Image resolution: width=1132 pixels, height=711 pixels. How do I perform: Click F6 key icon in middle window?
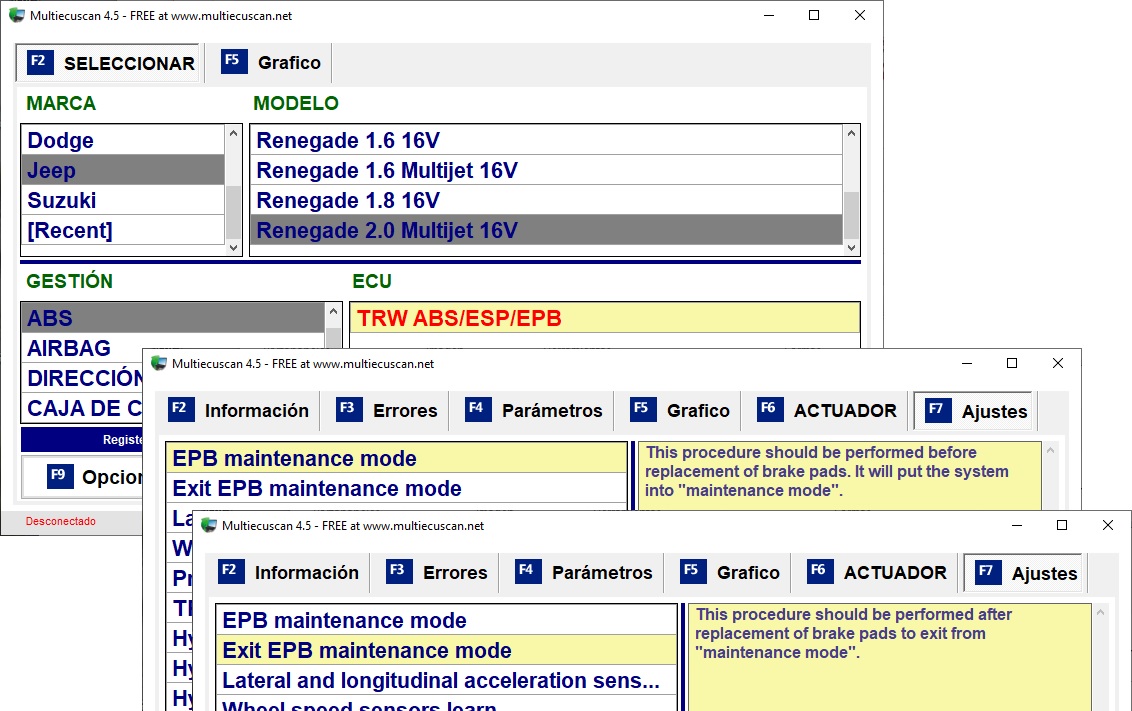770,409
